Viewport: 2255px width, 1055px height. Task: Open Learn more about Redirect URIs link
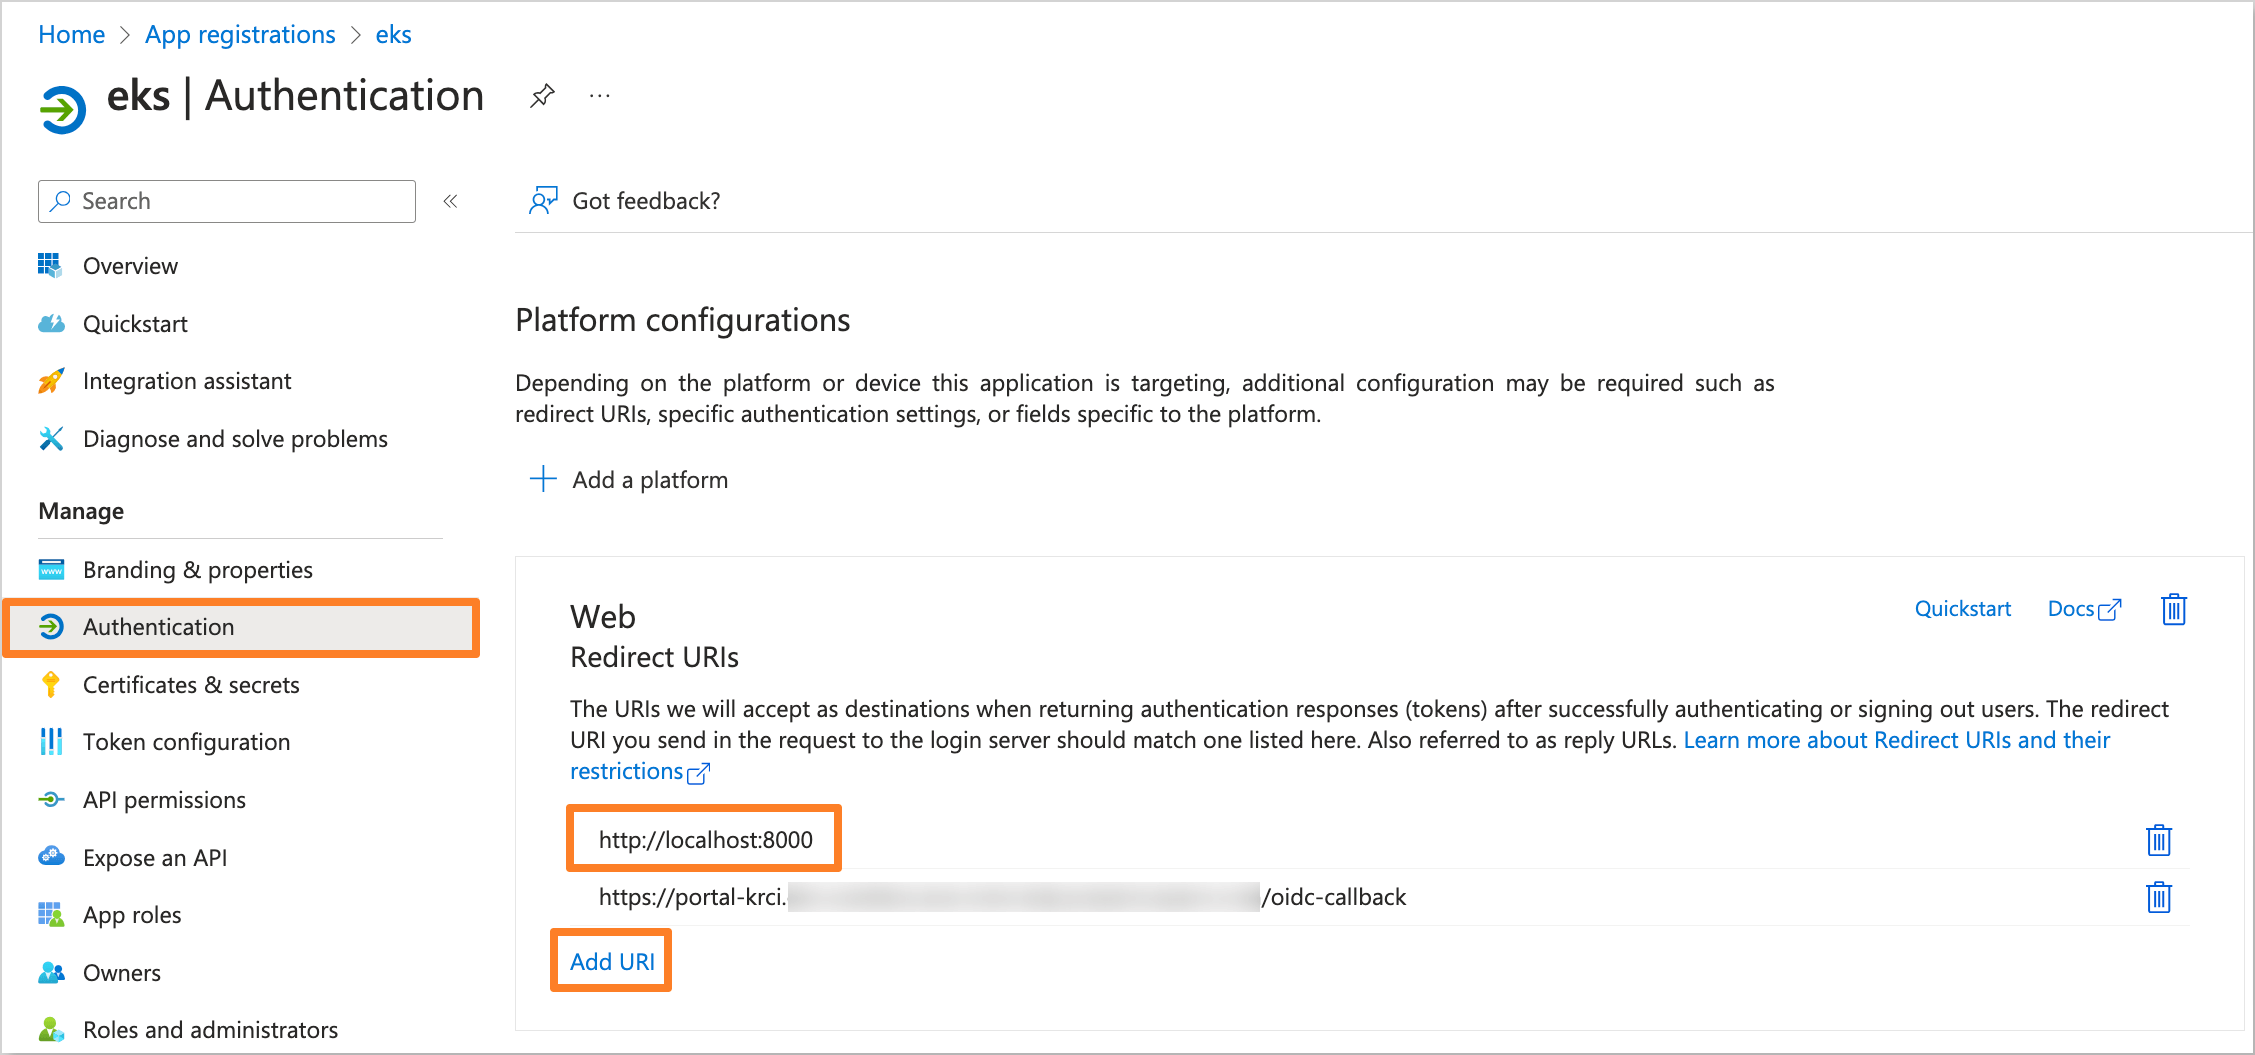pos(1896,740)
